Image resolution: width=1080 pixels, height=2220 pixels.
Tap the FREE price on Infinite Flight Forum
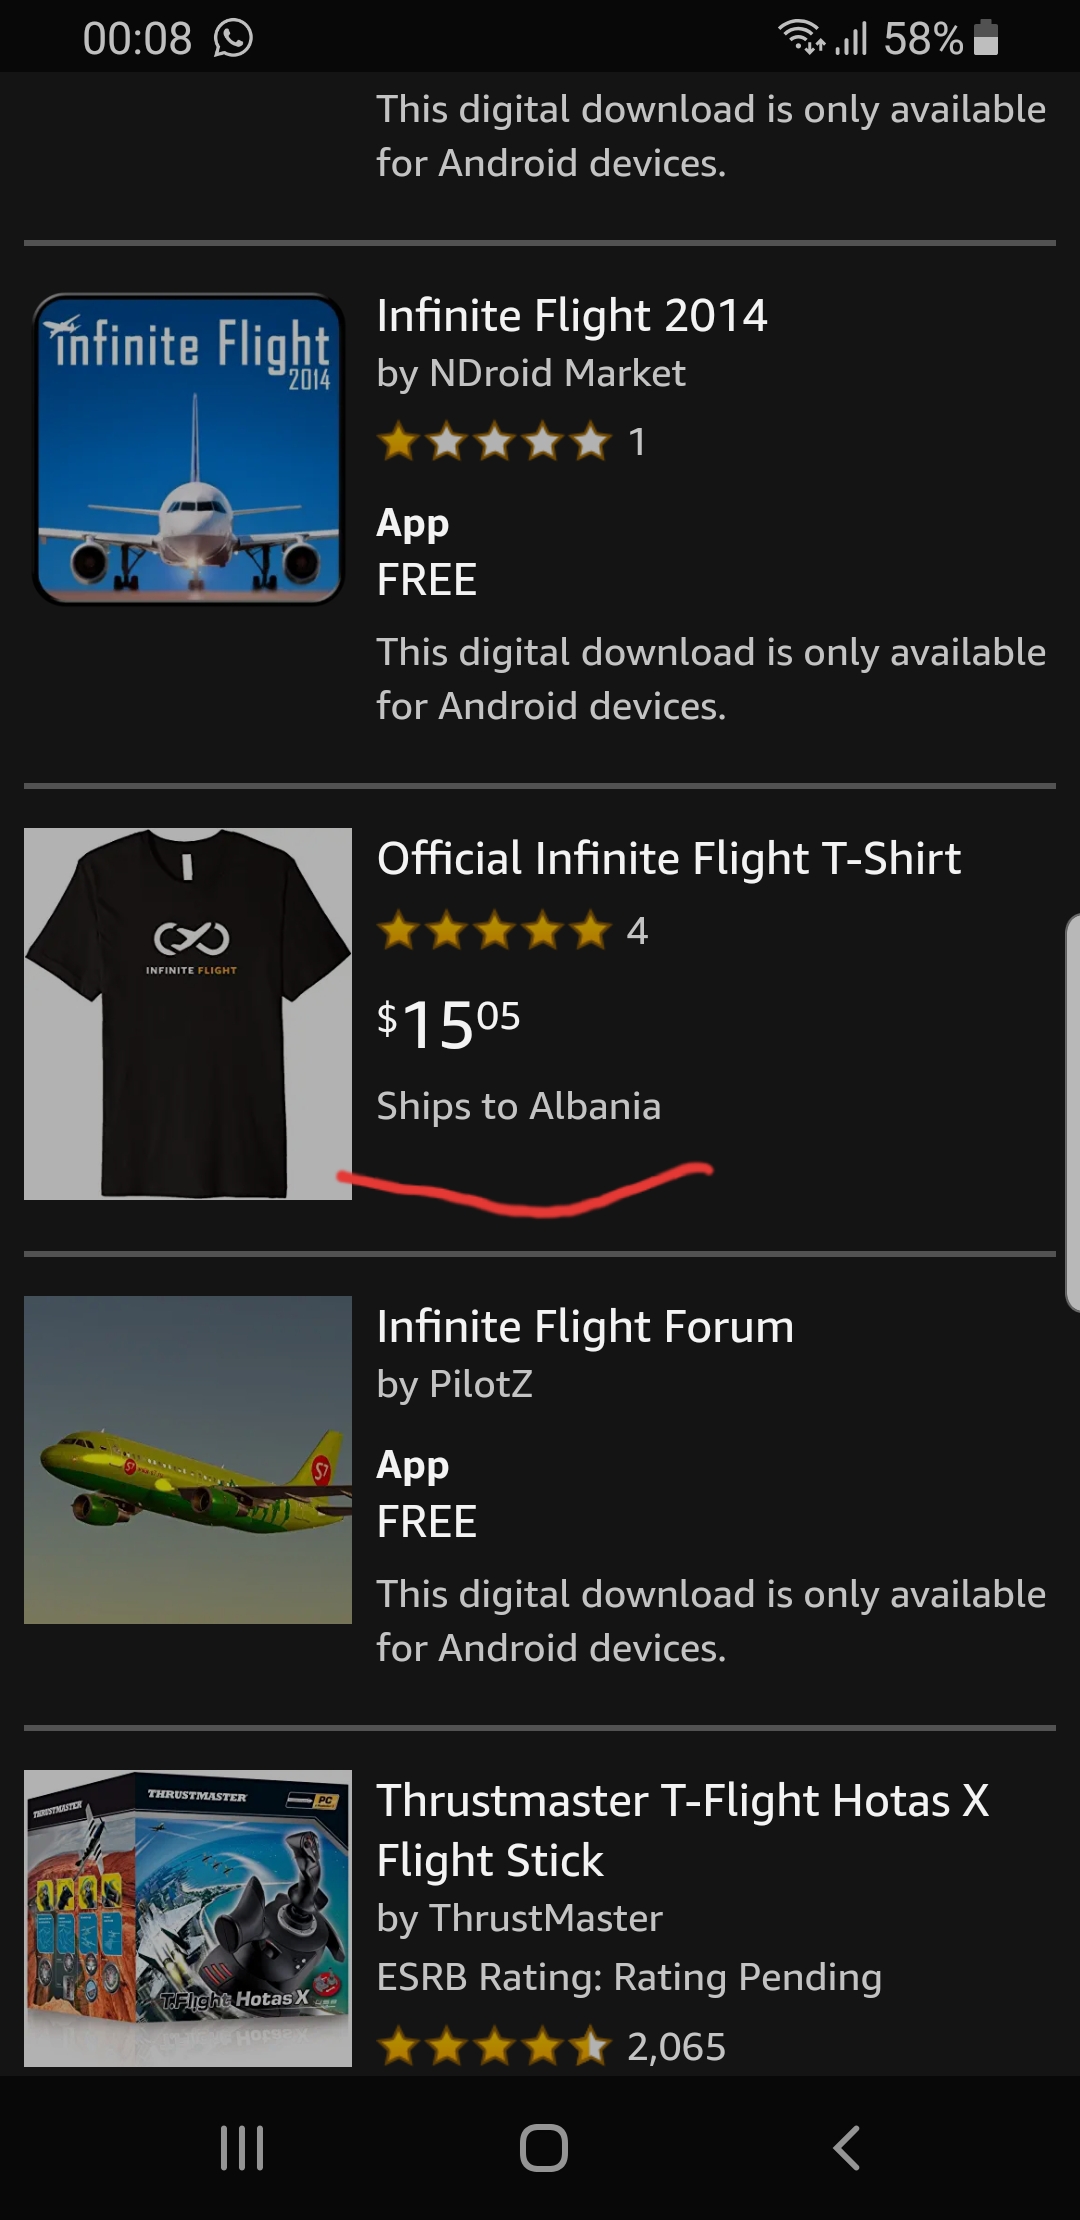tap(427, 1522)
